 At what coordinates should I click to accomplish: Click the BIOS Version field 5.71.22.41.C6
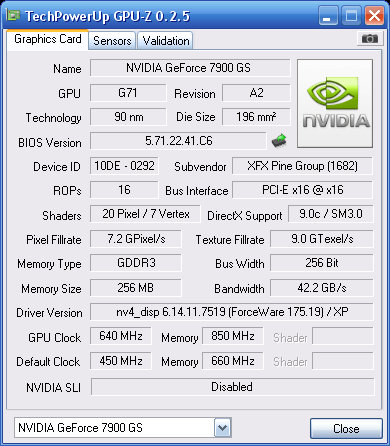178,141
